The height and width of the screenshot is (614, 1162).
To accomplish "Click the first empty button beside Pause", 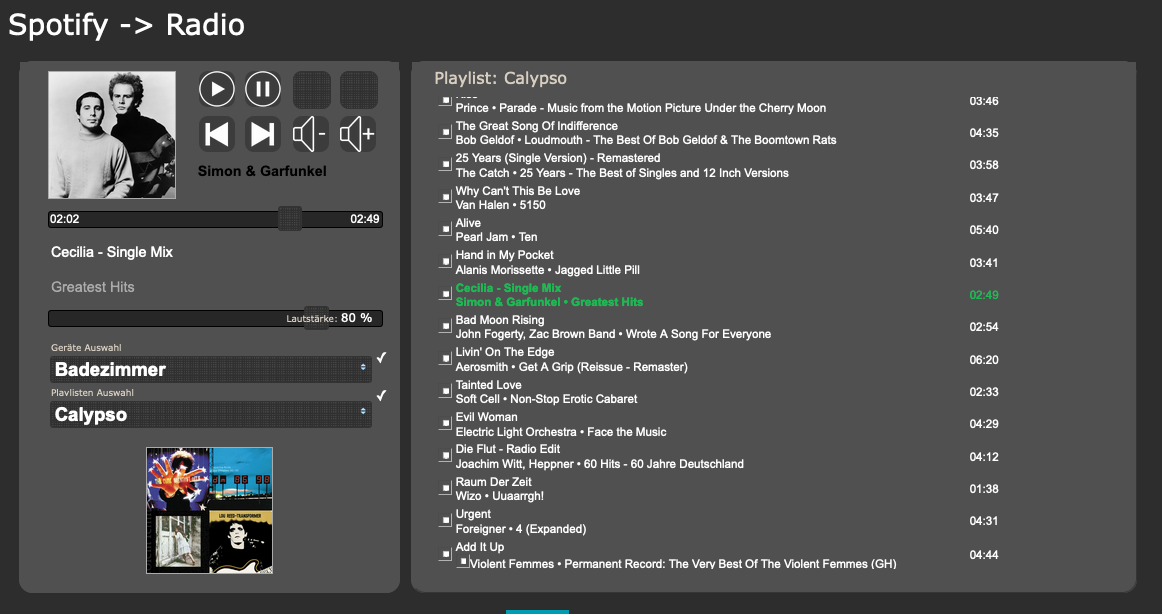I will tap(311, 89).
